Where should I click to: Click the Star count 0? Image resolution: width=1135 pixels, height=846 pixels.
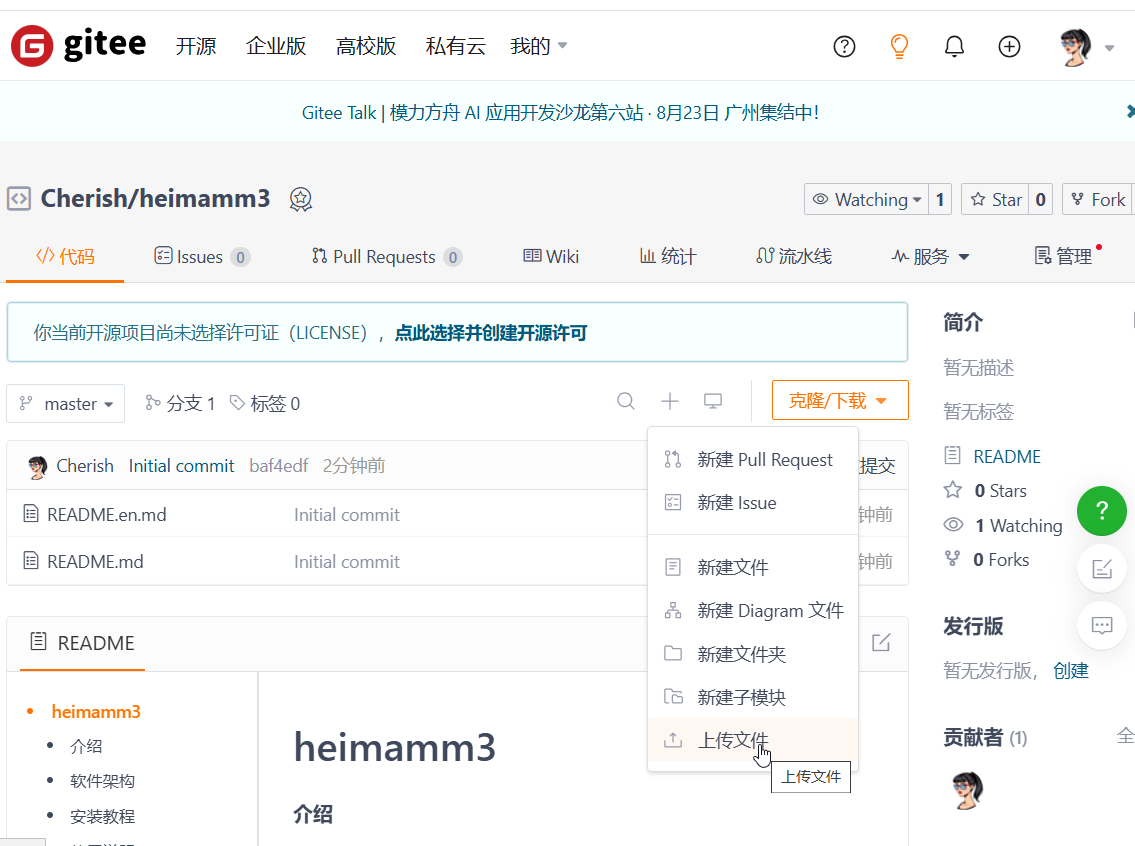coord(1040,199)
